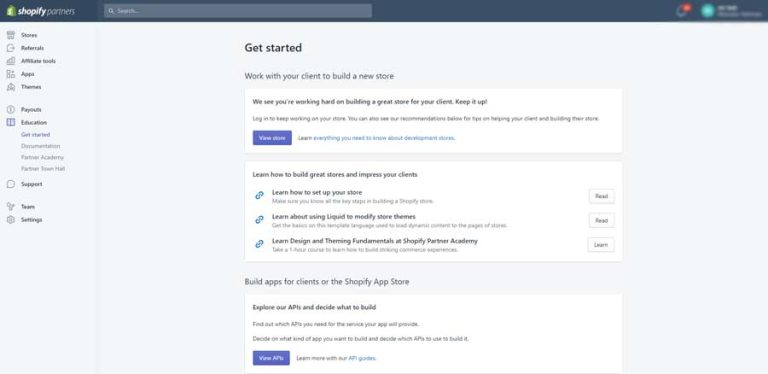Click the Education book icon
Image resolution: width=768 pixels, height=374 pixels.
11,122
